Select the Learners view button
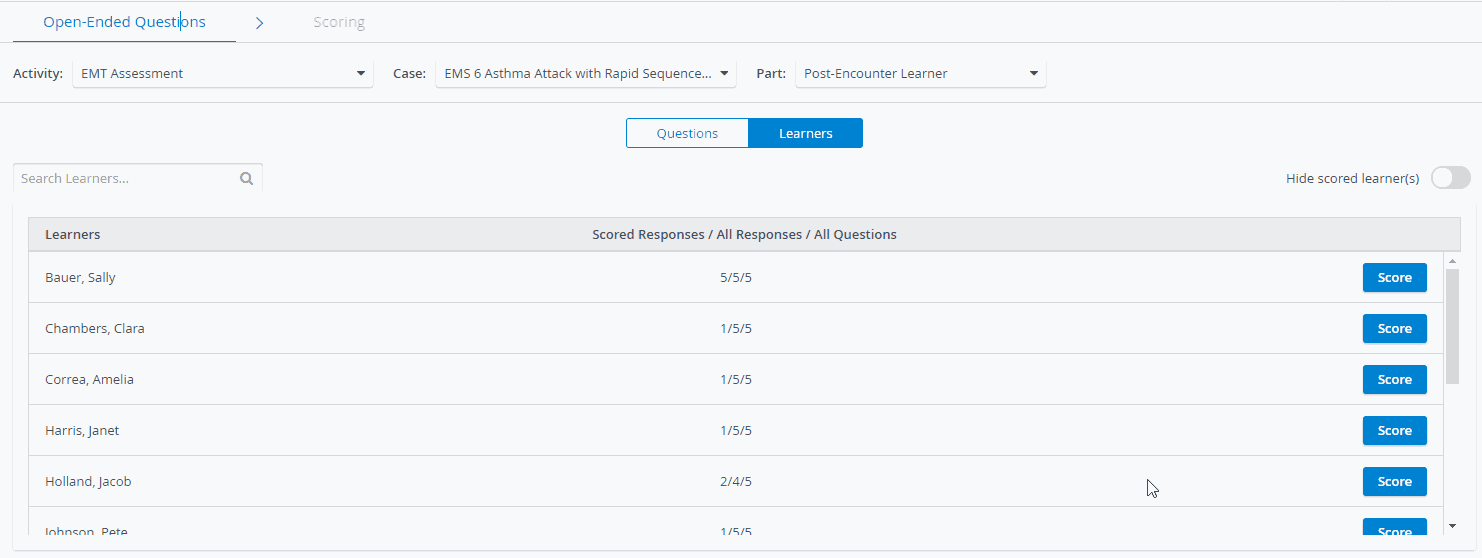The width and height of the screenshot is (1482, 558). point(805,133)
